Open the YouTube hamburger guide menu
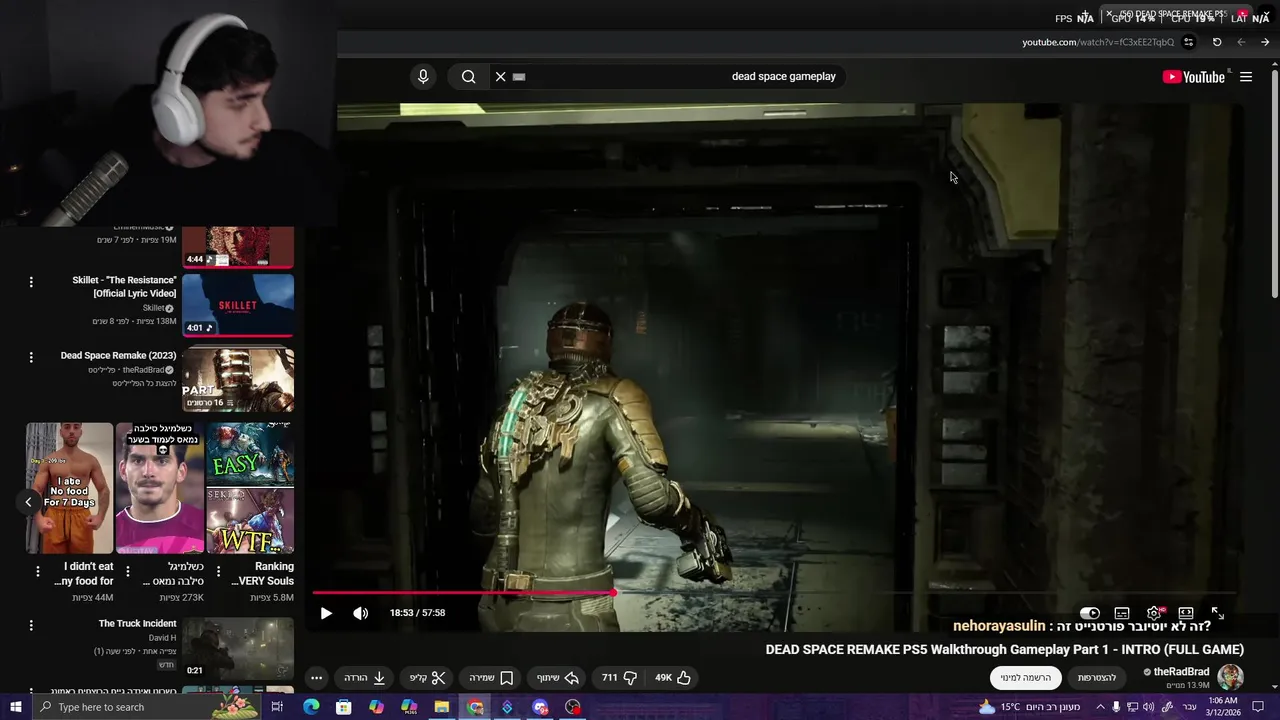The width and height of the screenshot is (1280, 720). (x=1246, y=77)
